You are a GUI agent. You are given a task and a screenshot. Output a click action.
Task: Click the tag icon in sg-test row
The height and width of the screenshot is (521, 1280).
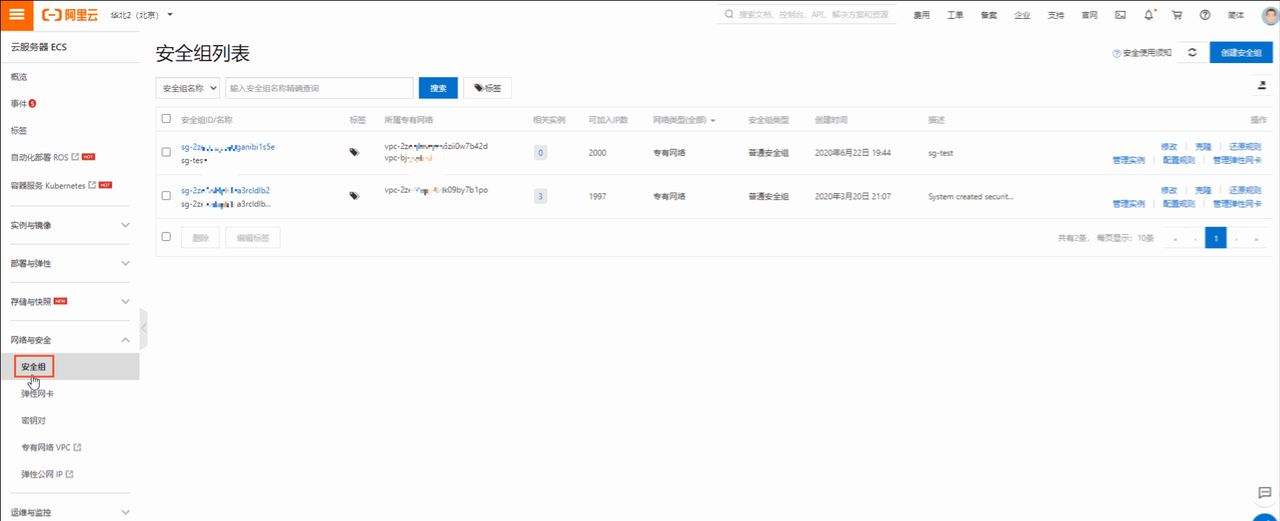(354, 152)
